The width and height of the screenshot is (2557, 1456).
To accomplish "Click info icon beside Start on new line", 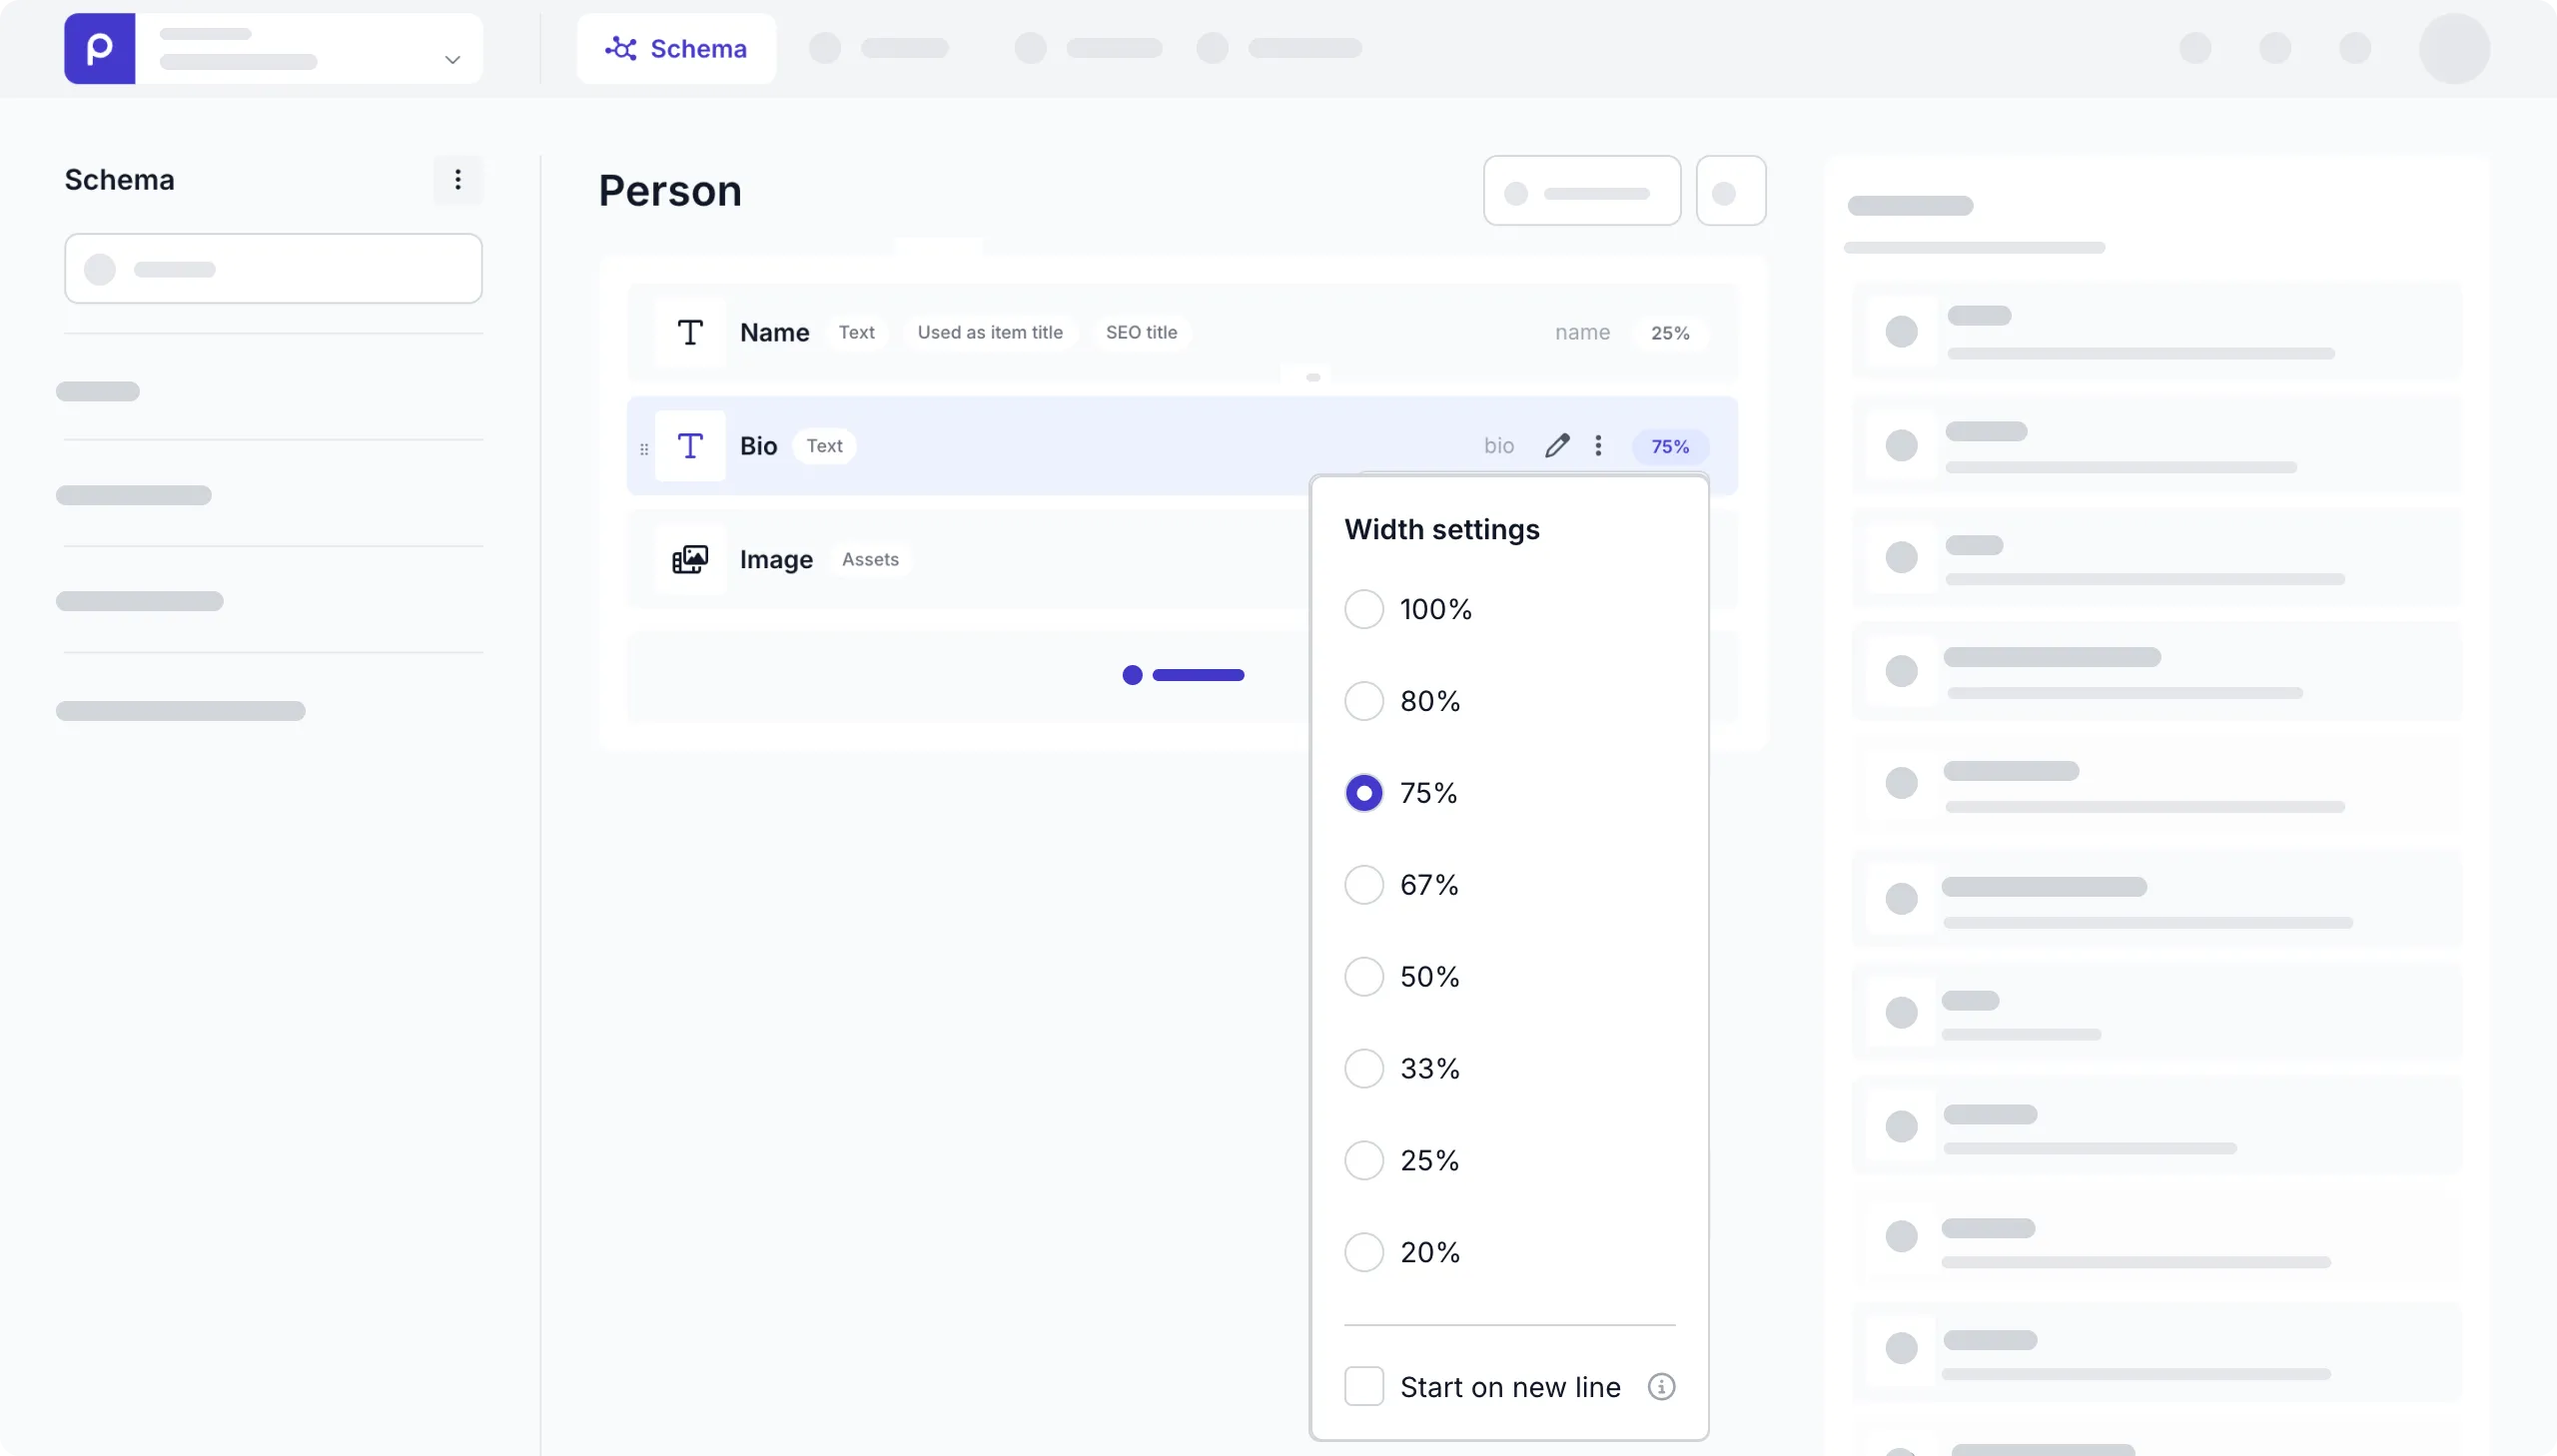I will (x=1661, y=1387).
